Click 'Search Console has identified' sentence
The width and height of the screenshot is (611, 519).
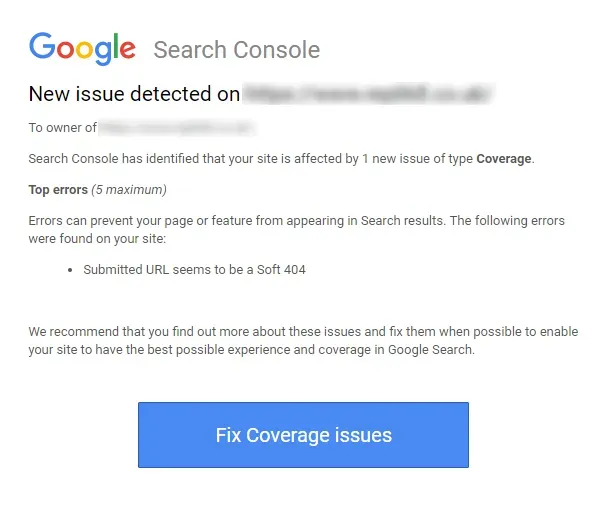[281, 159]
